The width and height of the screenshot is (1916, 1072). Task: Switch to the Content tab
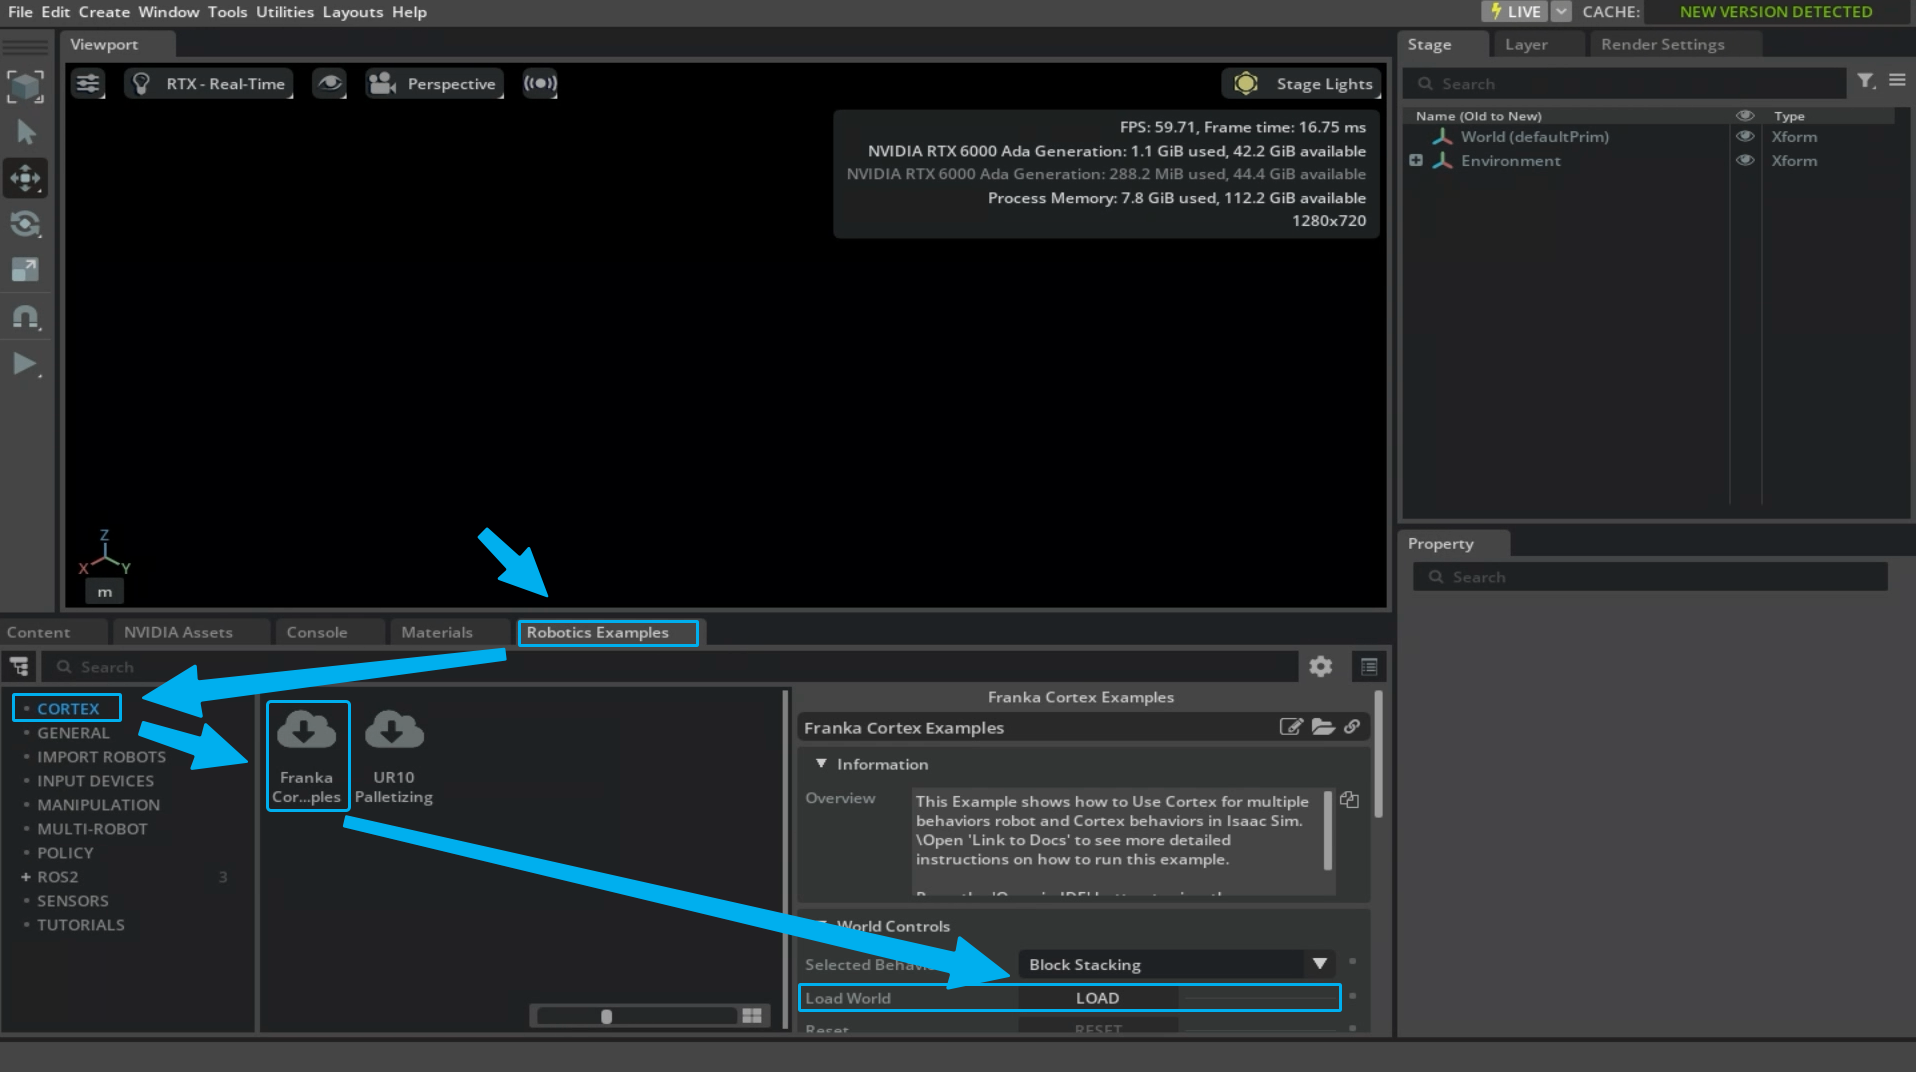tap(38, 632)
